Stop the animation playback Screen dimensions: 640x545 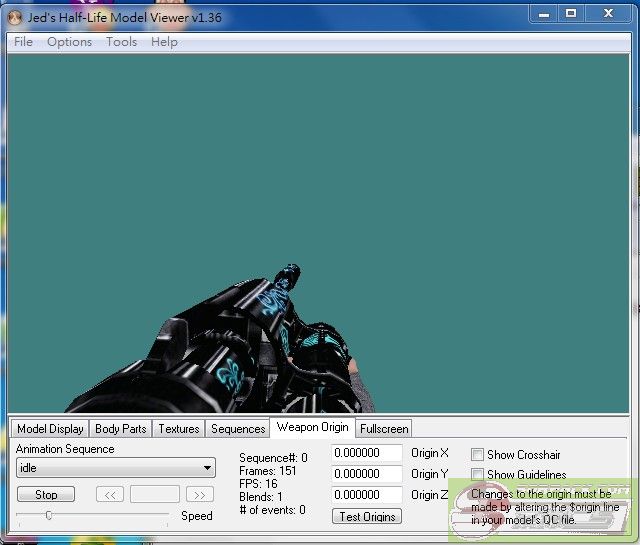point(47,494)
